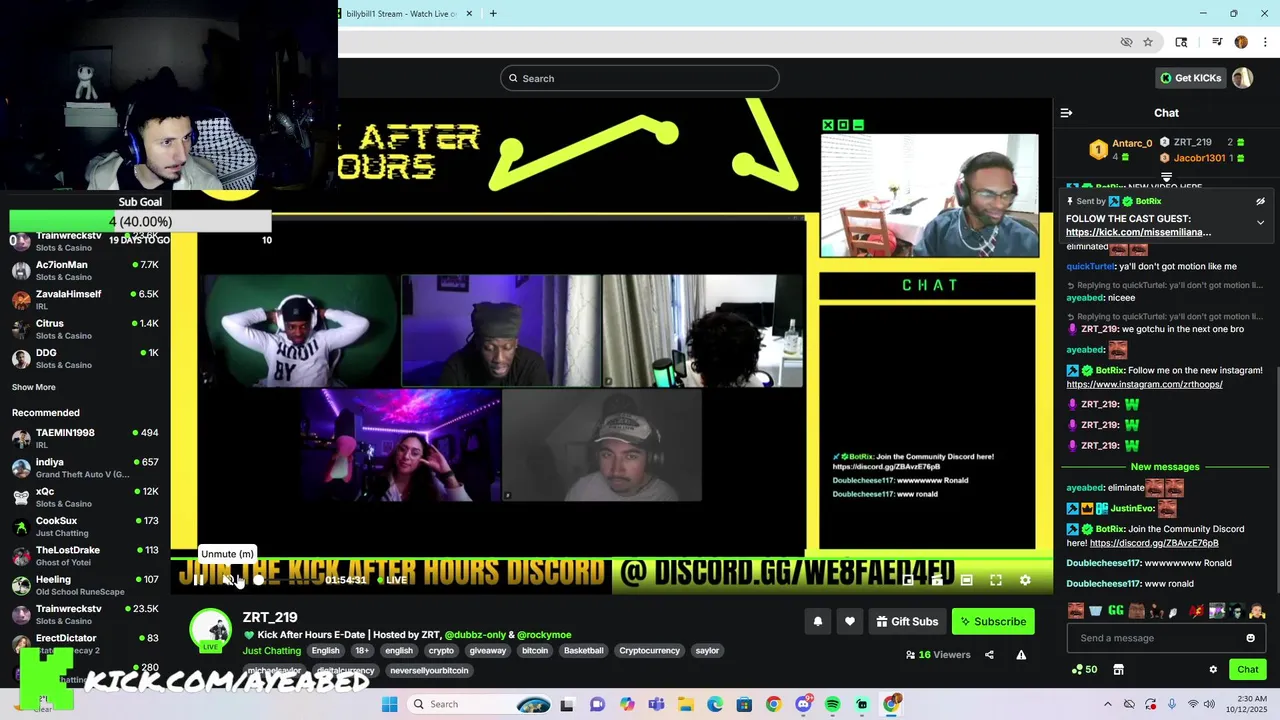Open video player settings gear
Viewport: 1280px width, 720px height.
coord(1025,580)
